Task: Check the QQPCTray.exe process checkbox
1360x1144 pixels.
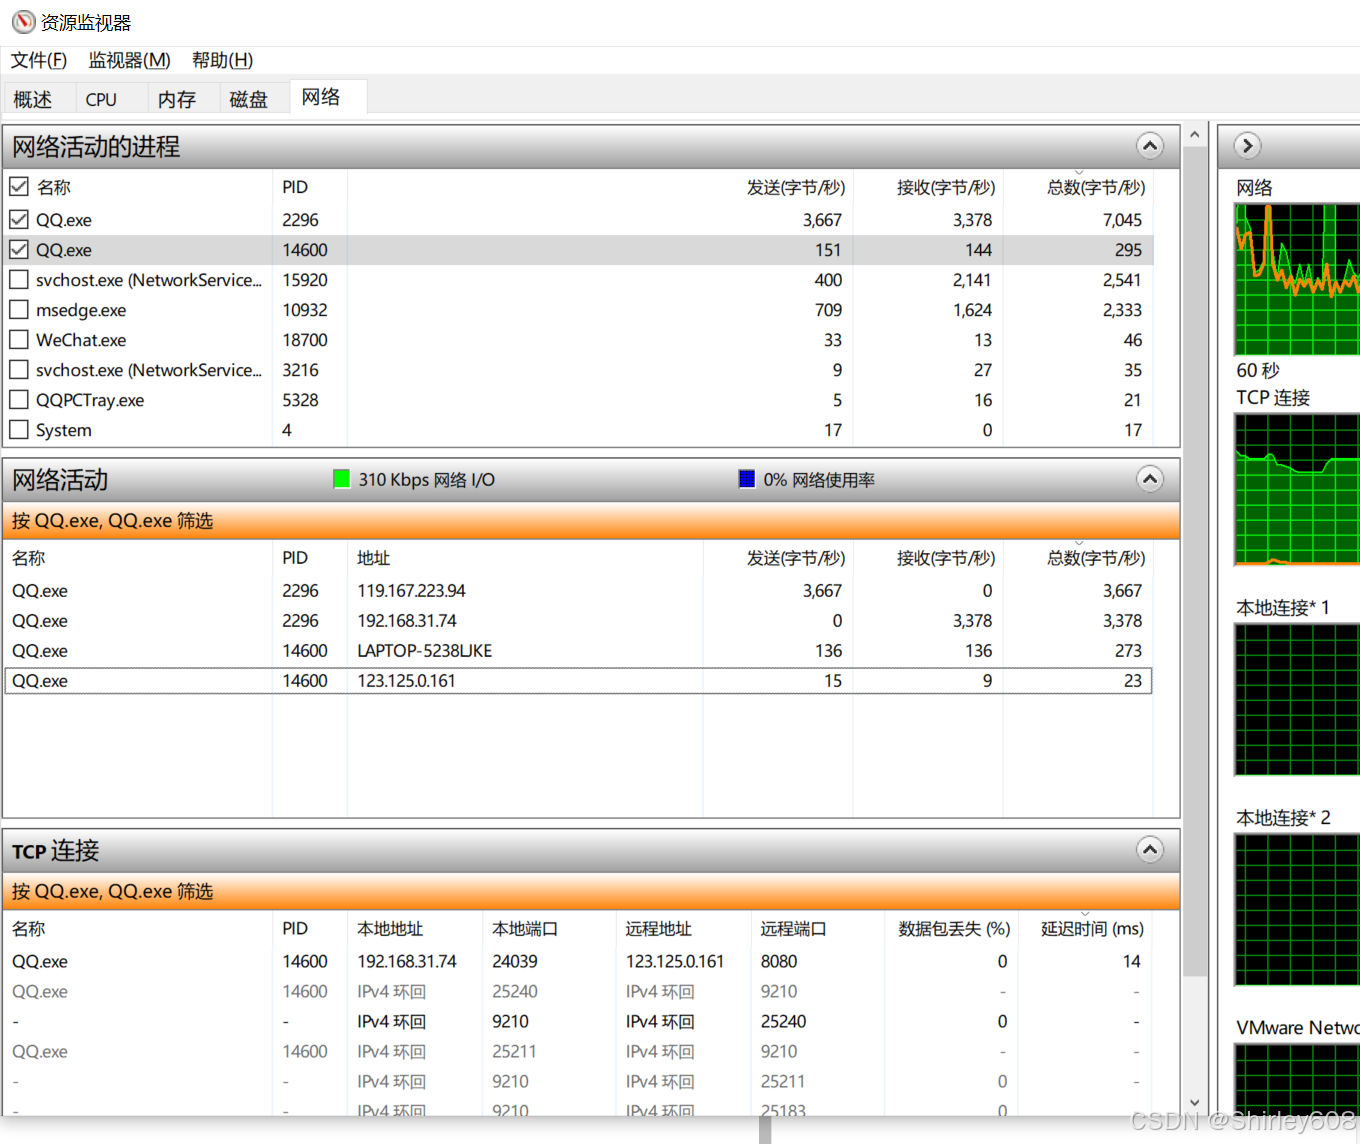Action: (x=19, y=399)
